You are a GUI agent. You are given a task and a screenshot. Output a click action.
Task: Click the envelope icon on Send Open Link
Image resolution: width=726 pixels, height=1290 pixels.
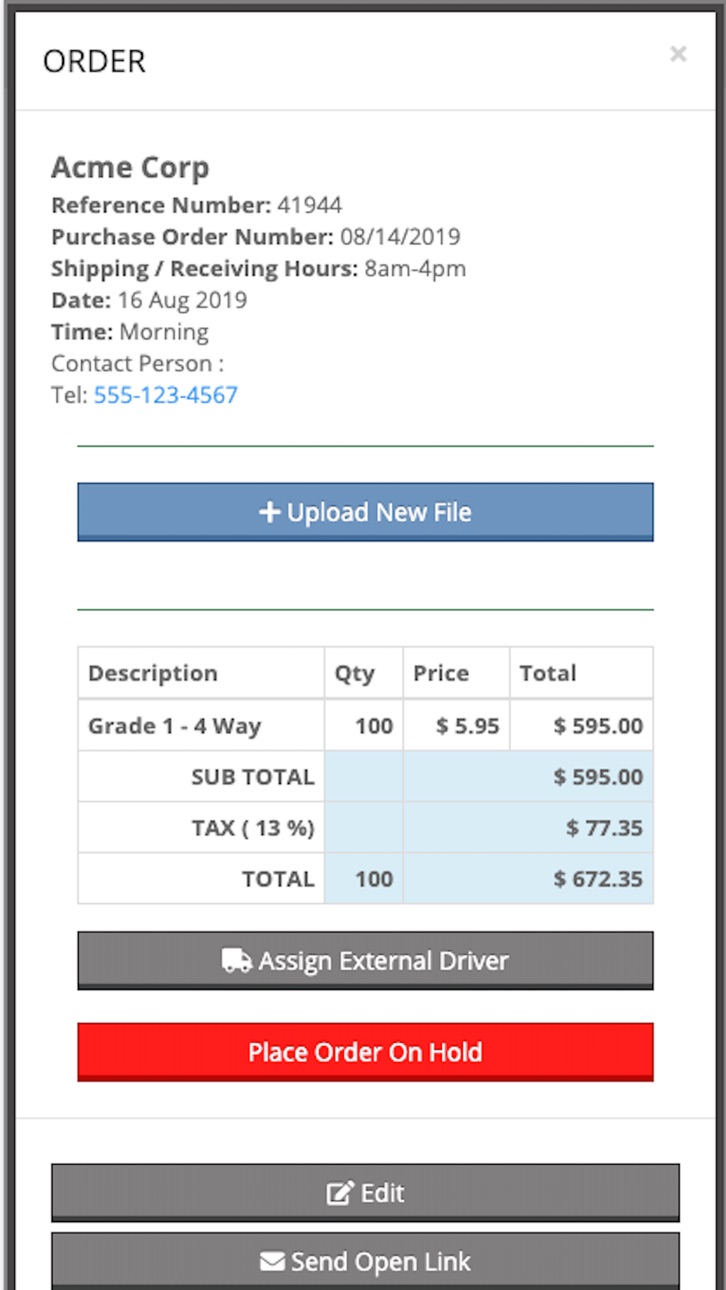coord(272,1262)
